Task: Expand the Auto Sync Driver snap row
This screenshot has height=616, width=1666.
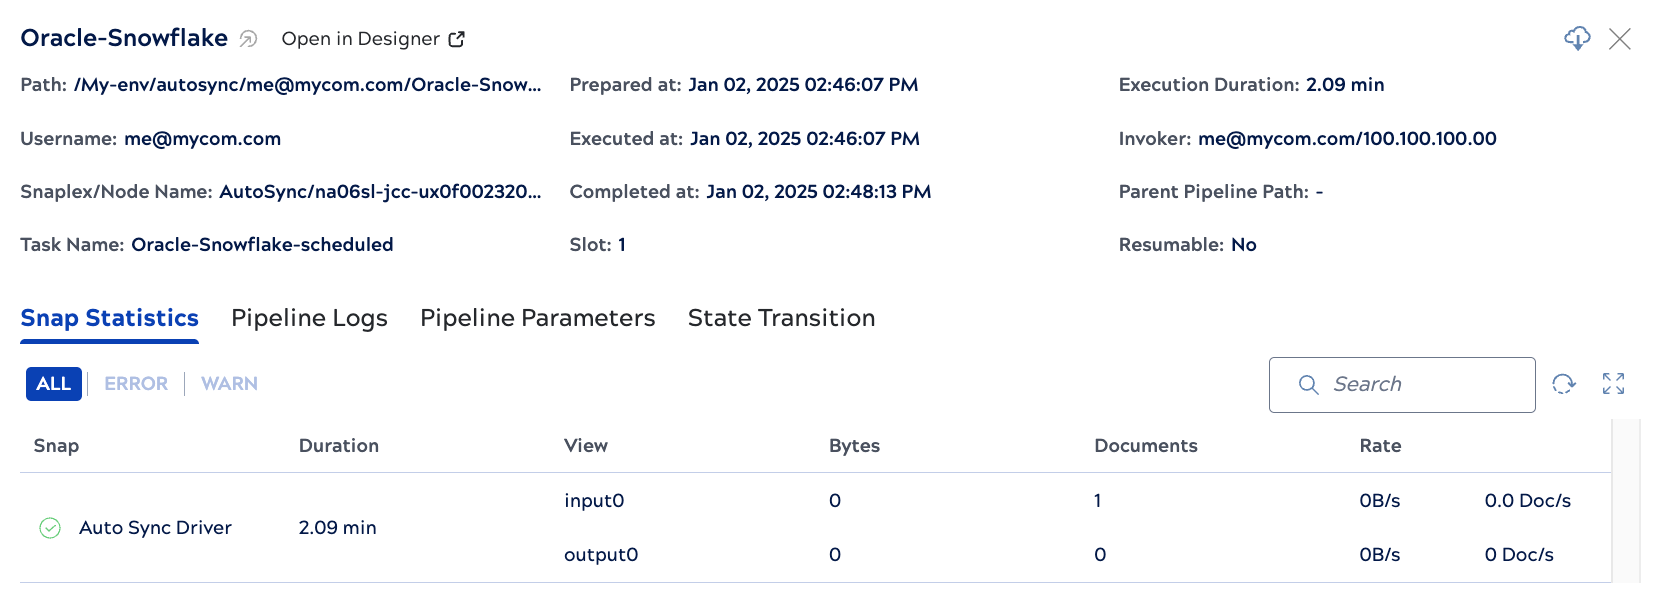Action: coord(155,527)
